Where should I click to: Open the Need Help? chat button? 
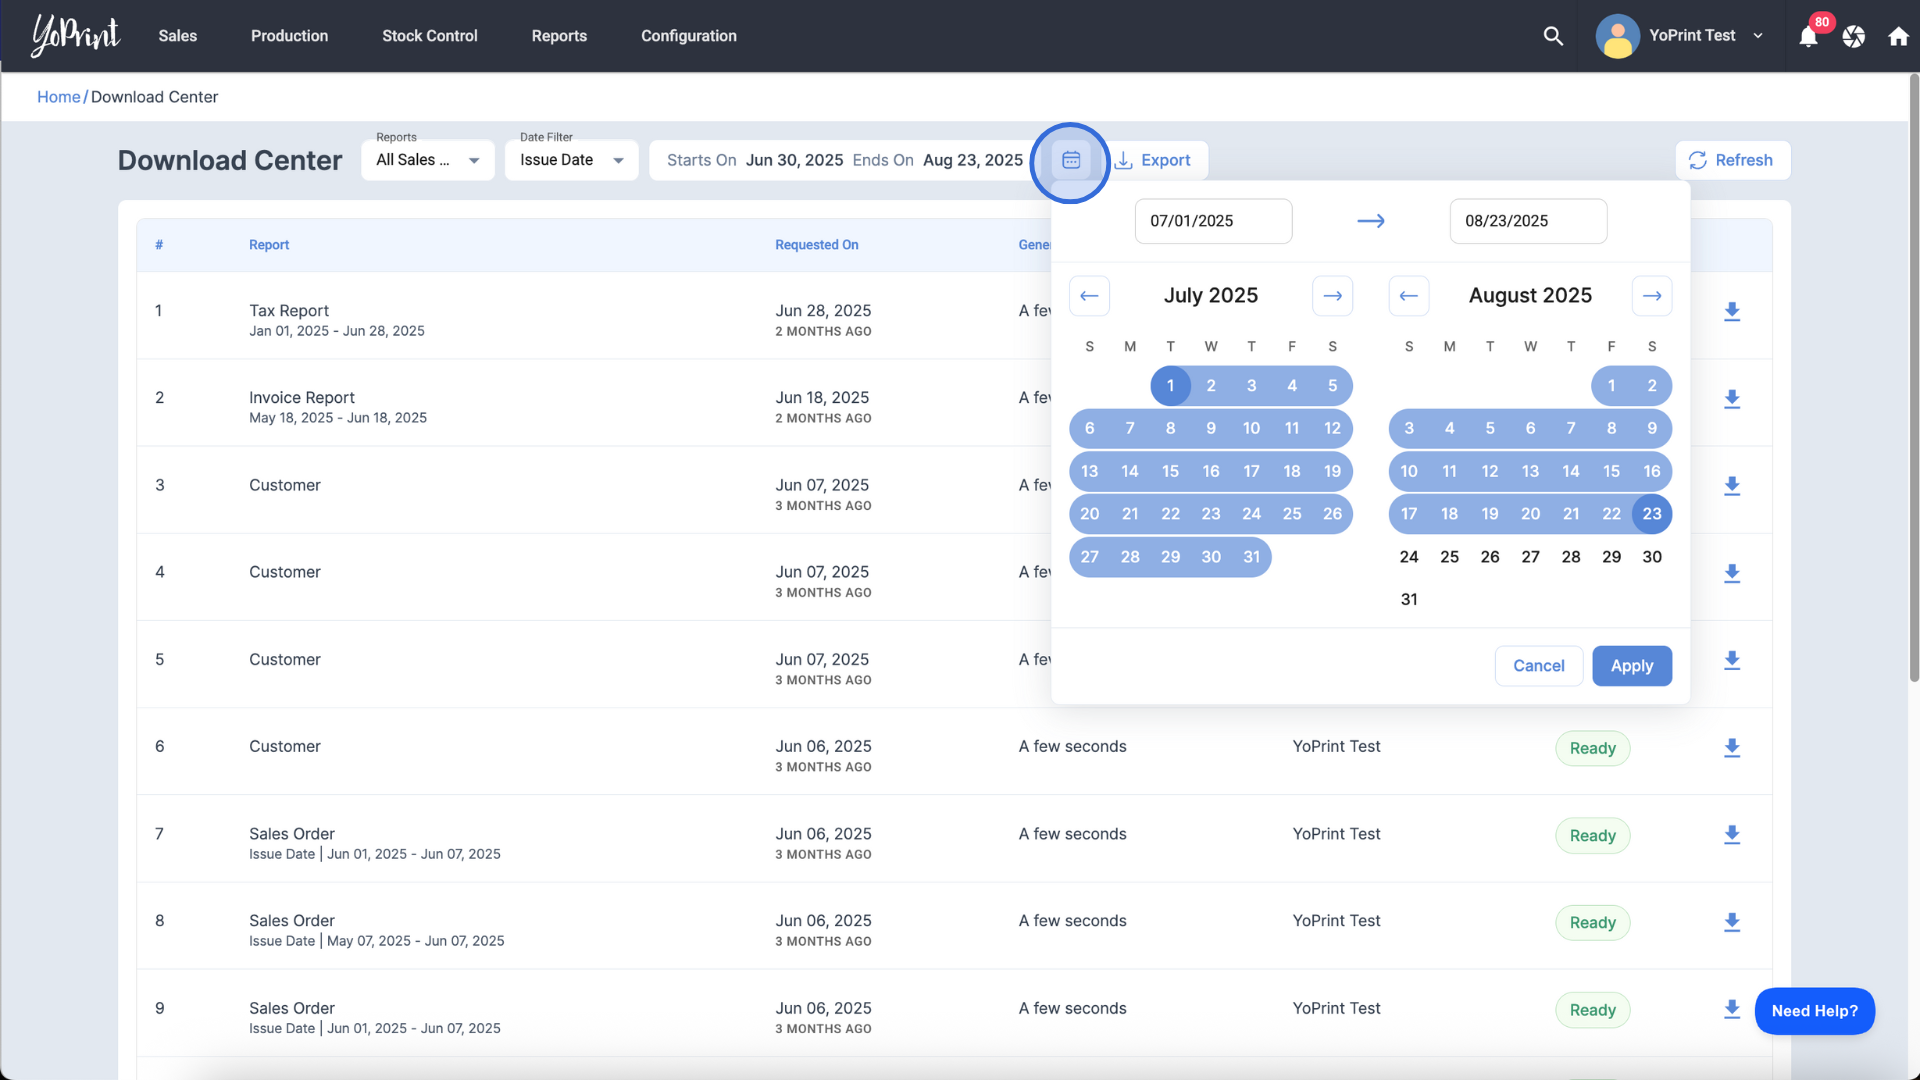[1814, 1011]
